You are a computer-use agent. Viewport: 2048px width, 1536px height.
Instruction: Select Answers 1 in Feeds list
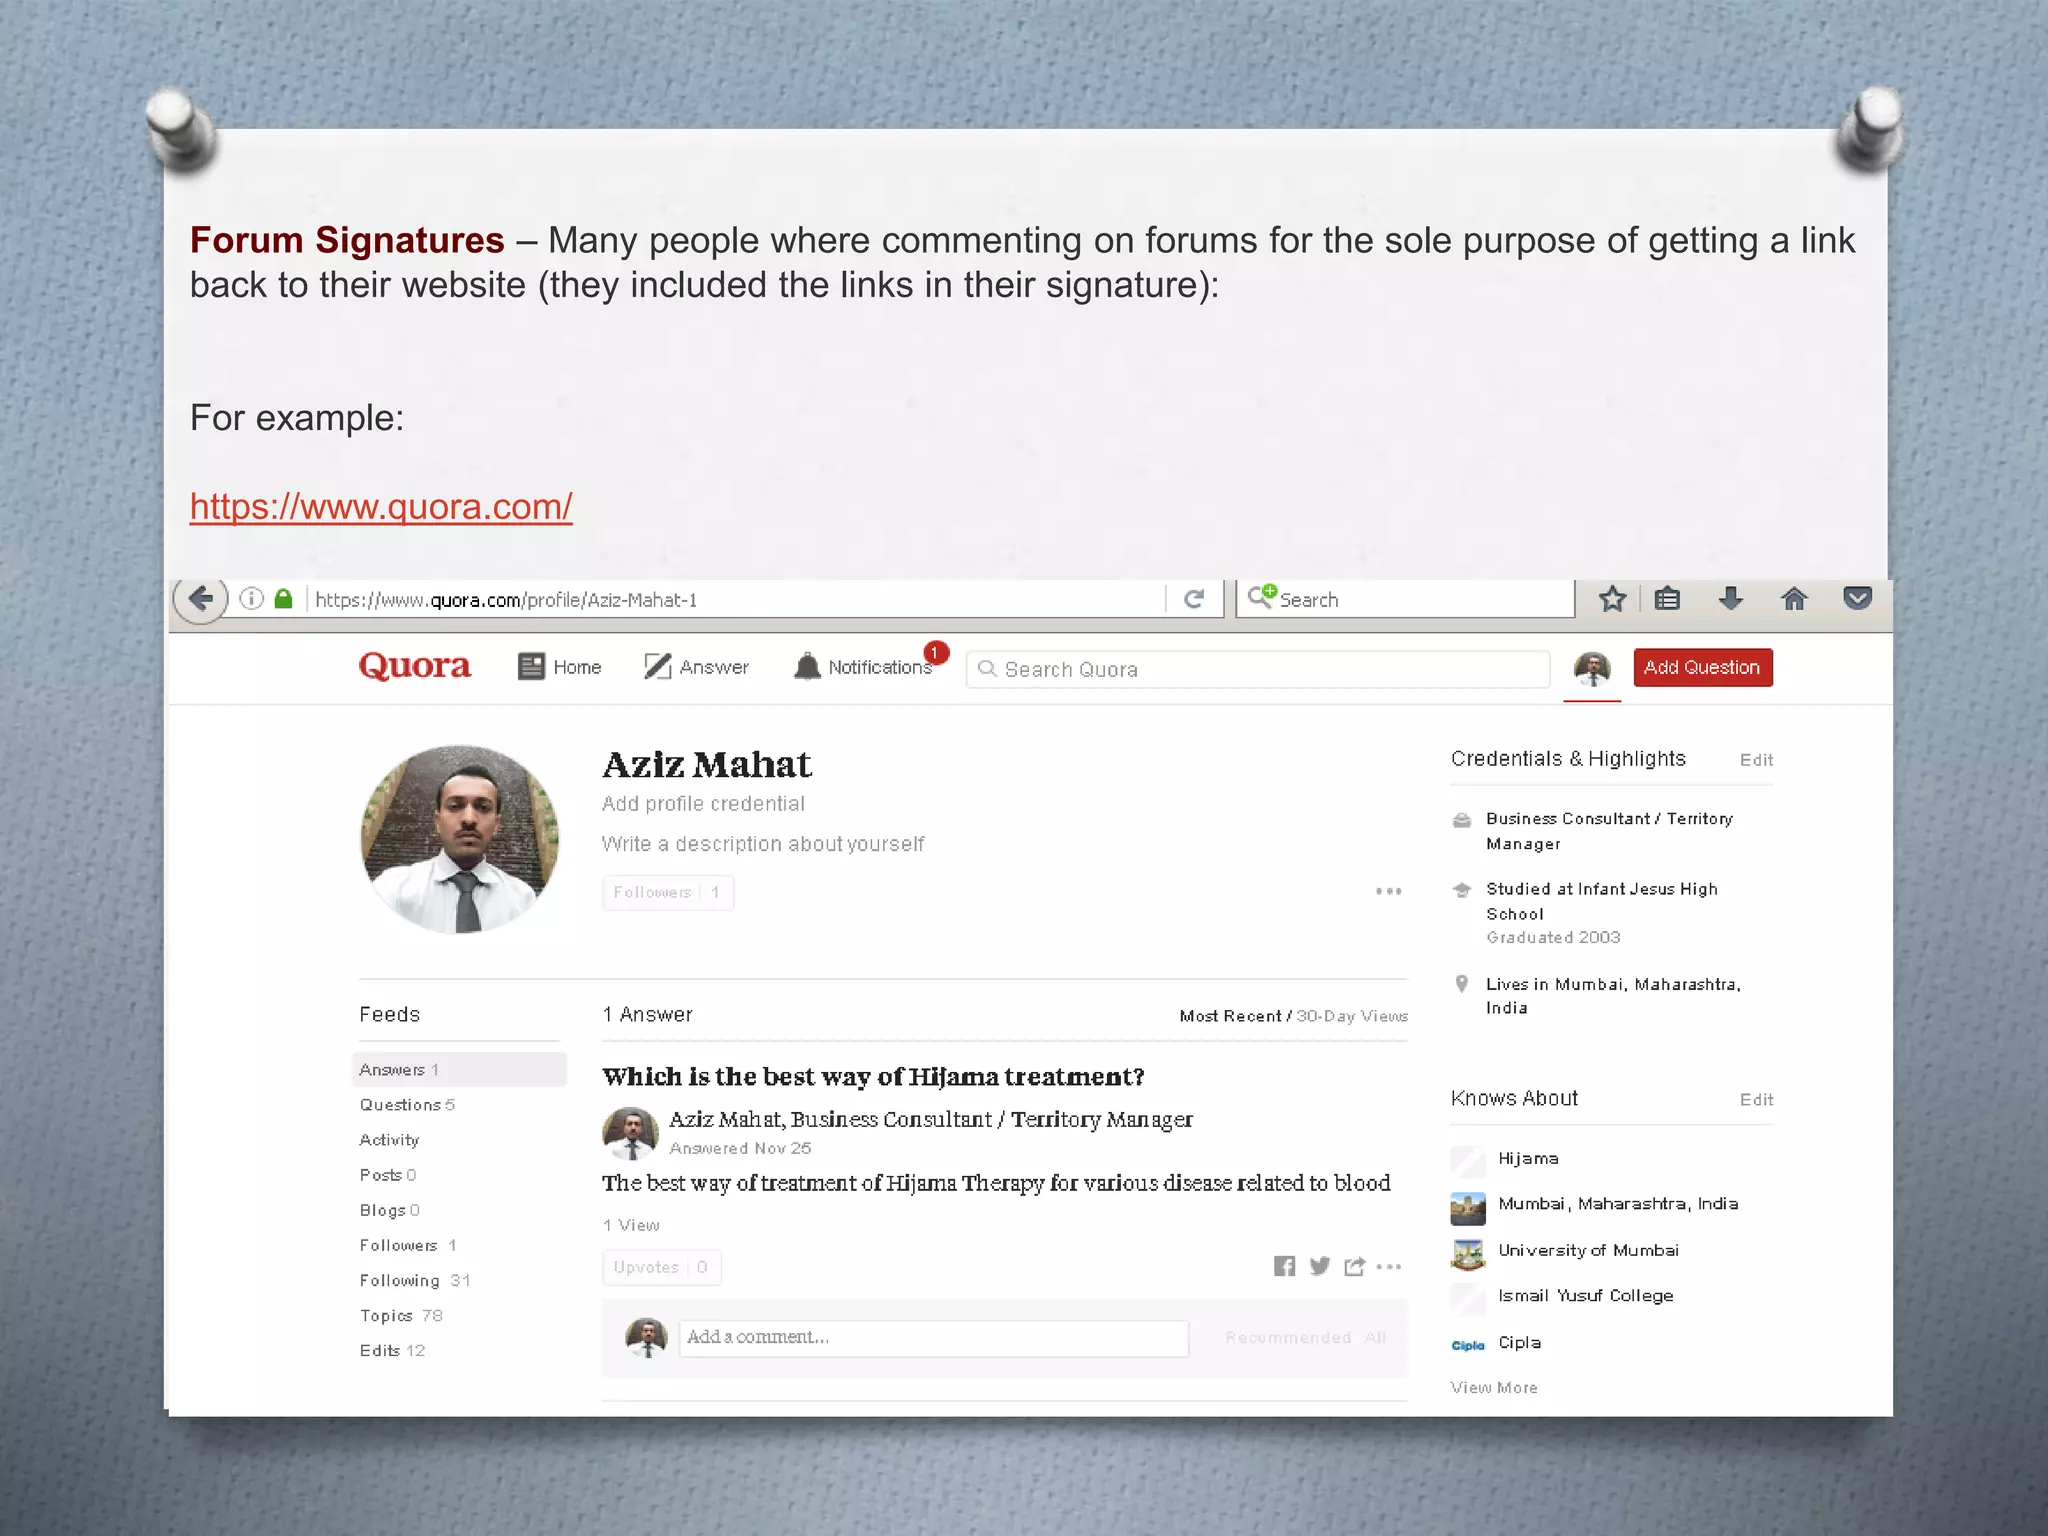point(459,1070)
